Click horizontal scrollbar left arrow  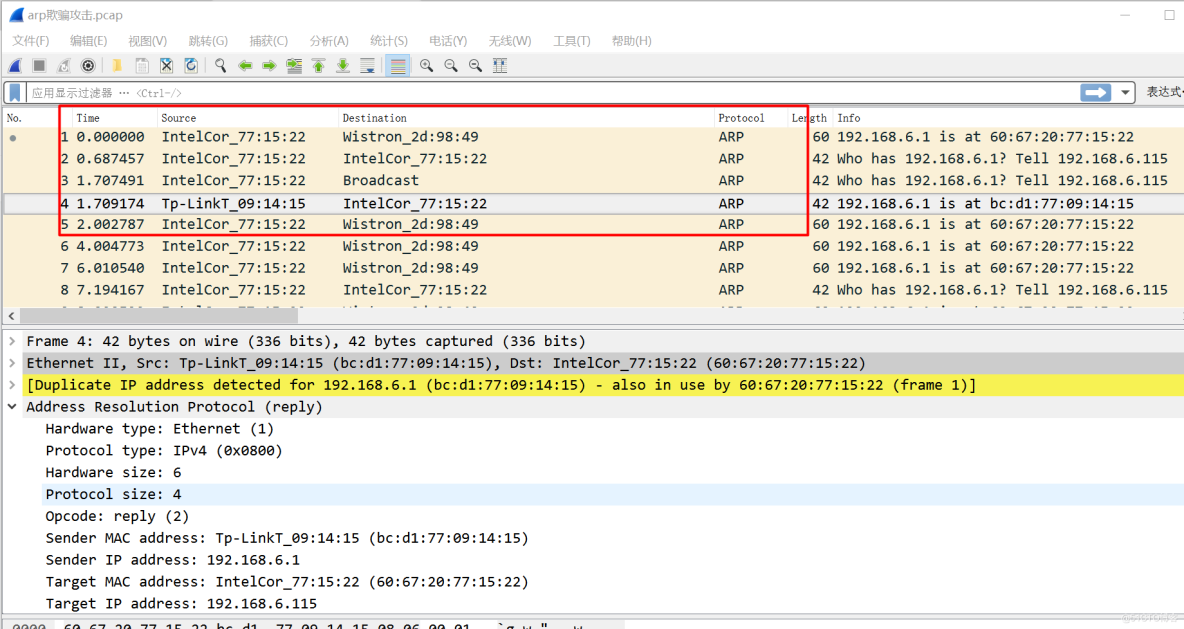[x=11, y=316]
